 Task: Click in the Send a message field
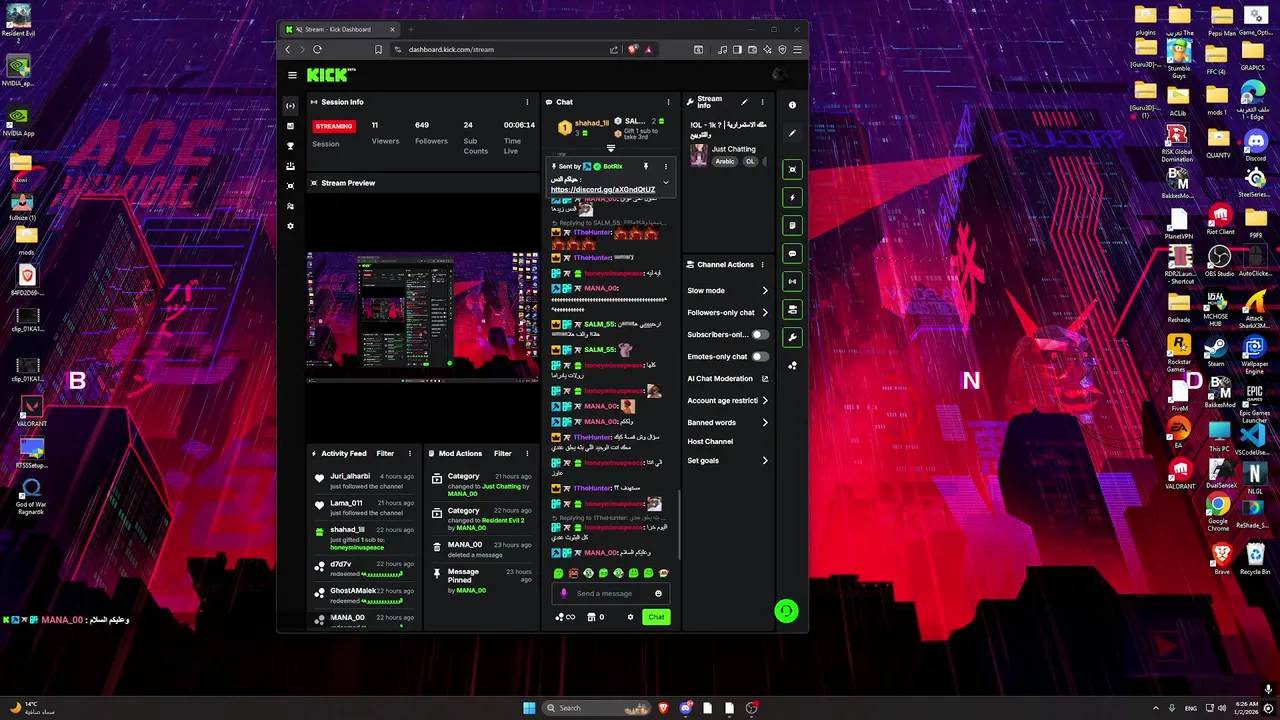click(610, 593)
